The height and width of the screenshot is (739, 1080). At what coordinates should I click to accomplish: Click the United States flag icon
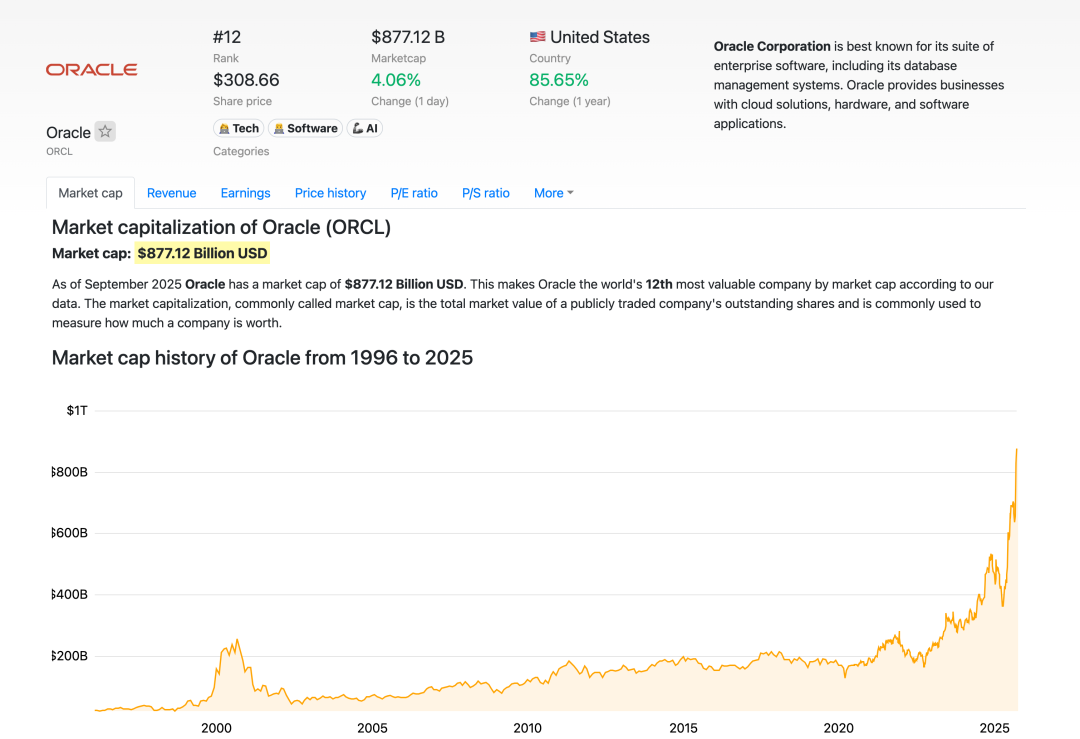click(x=537, y=37)
